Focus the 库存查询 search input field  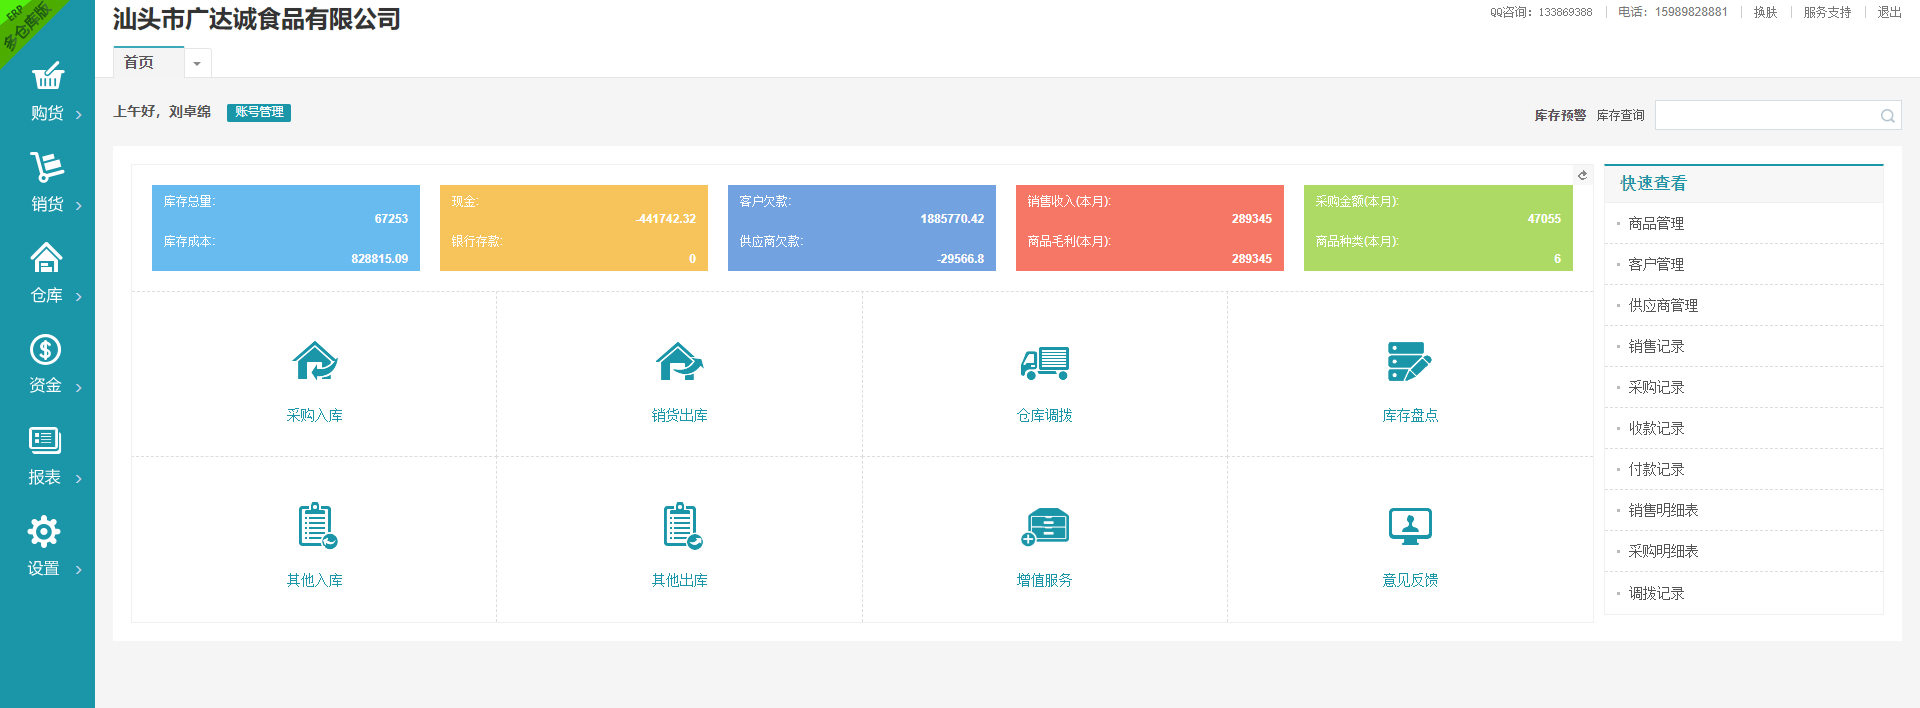(1777, 115)
